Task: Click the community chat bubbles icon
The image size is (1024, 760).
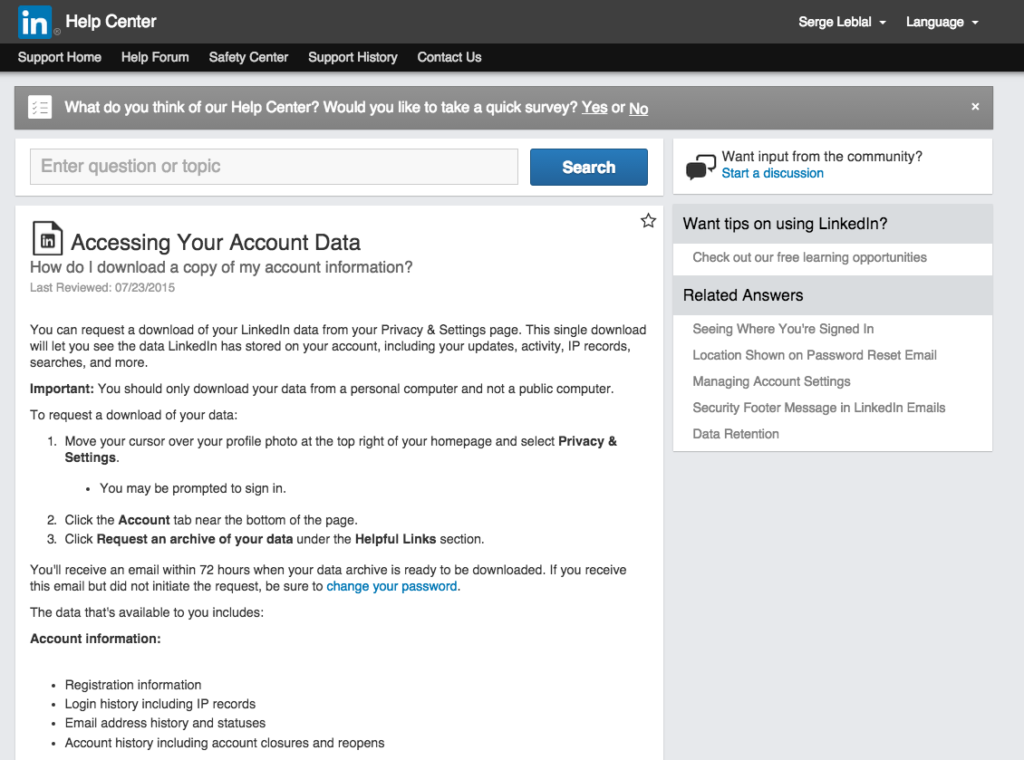Action: coord(701,166)
